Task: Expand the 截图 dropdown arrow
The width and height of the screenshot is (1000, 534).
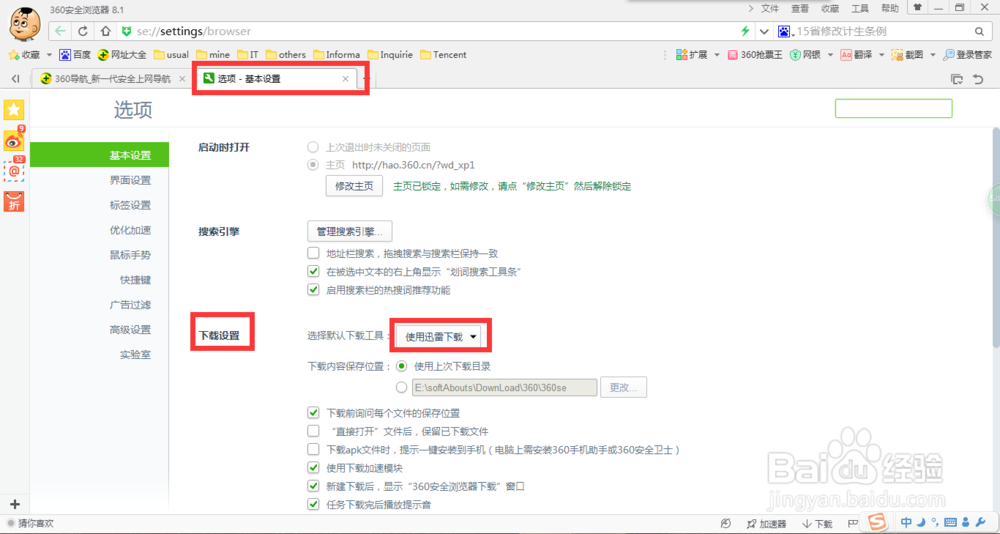Action: pyautogui.click(x=933, y=55)
